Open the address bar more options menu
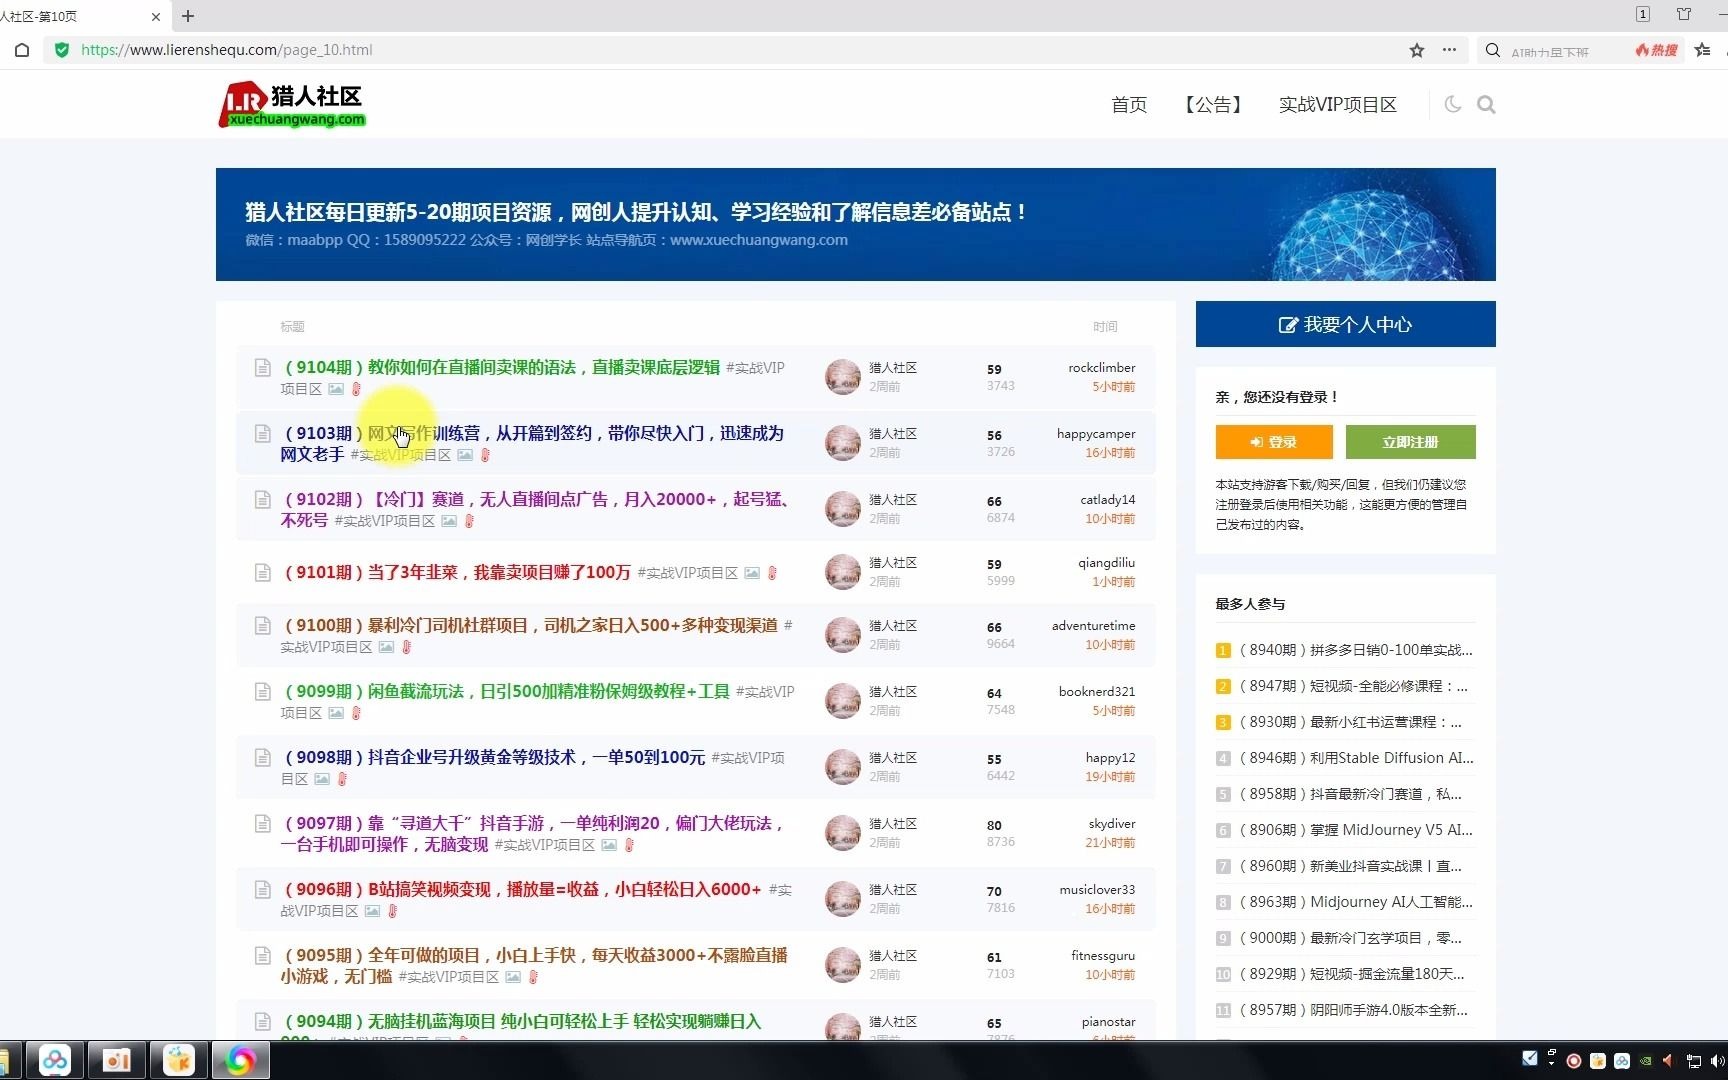Viewport: 1728px width, 1080px height. point(1449,50)
